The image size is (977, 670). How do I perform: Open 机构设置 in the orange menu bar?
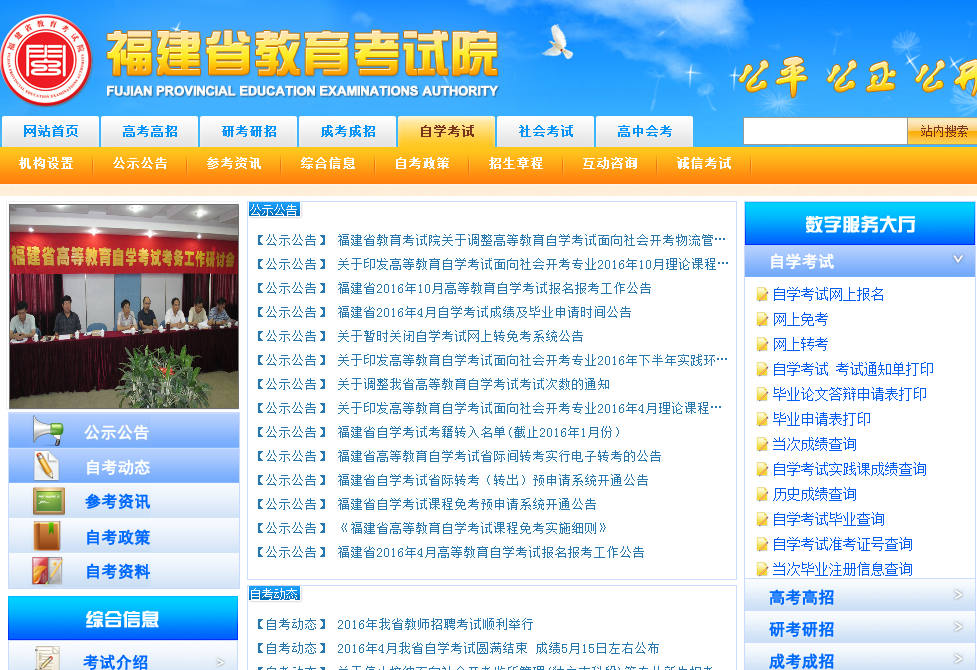coord(46,163)
